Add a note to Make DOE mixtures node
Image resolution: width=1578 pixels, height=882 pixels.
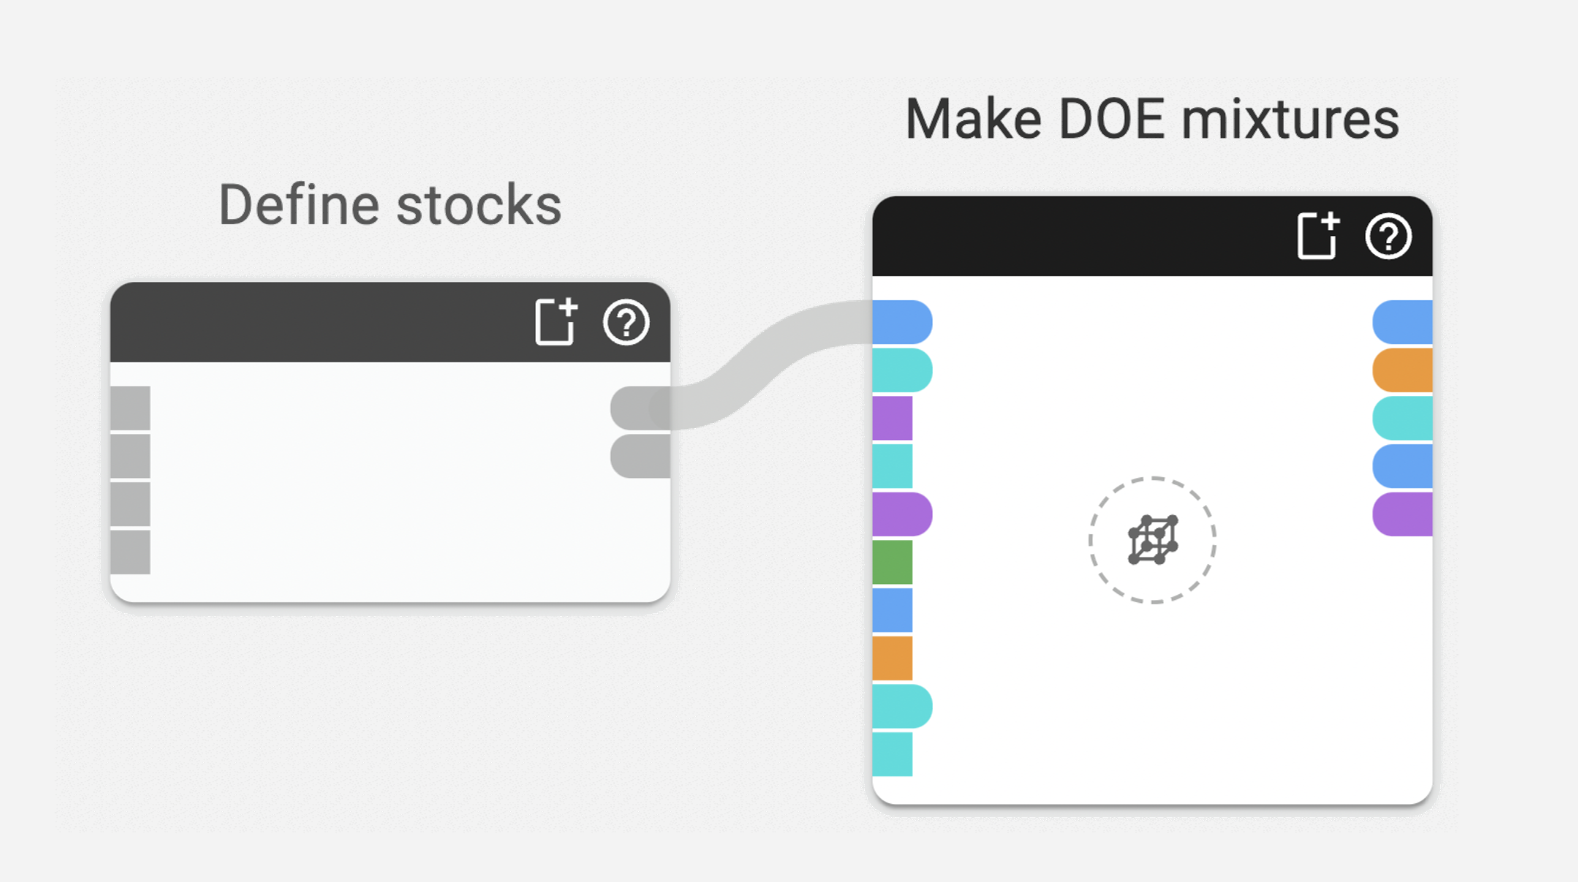click(1317, 236)
